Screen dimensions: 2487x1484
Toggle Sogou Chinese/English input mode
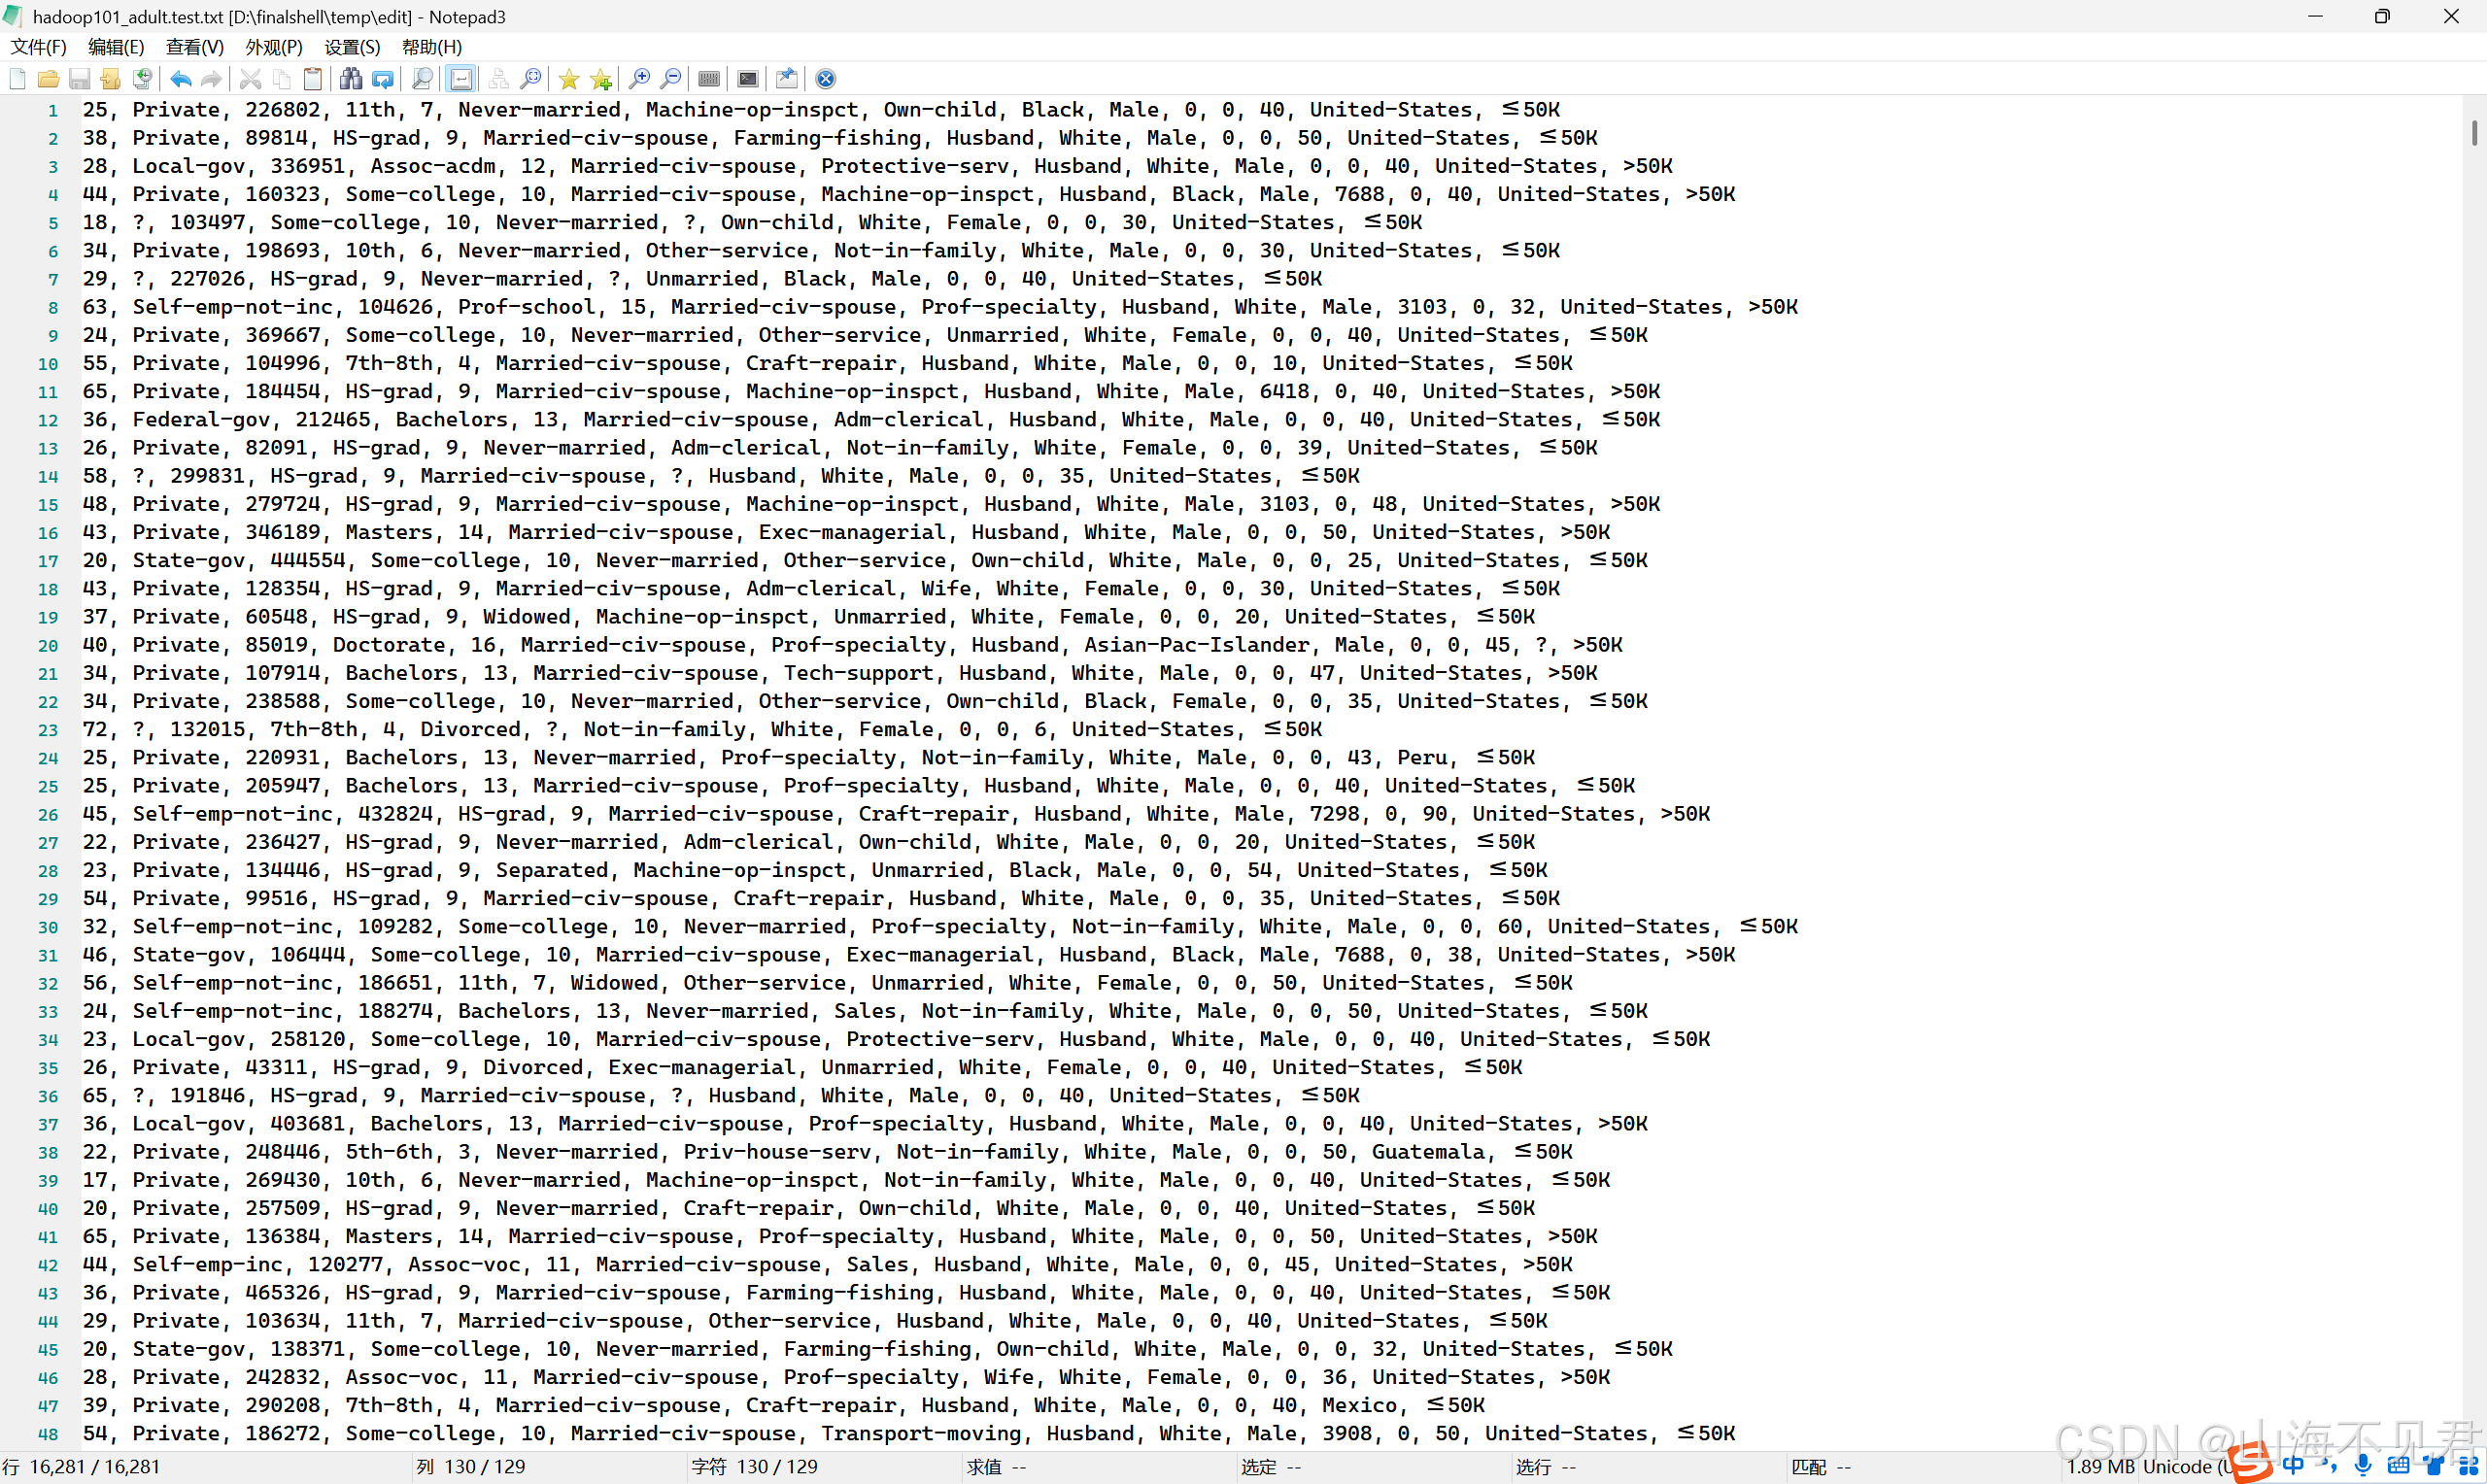point(2293,1465)
